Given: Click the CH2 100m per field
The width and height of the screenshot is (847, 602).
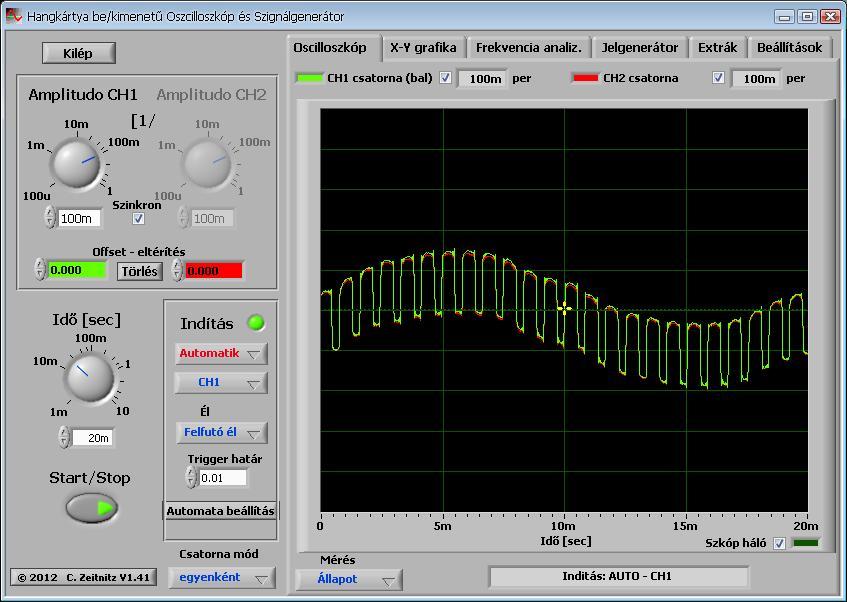Looking at the screenshot, I should (757, 79).
